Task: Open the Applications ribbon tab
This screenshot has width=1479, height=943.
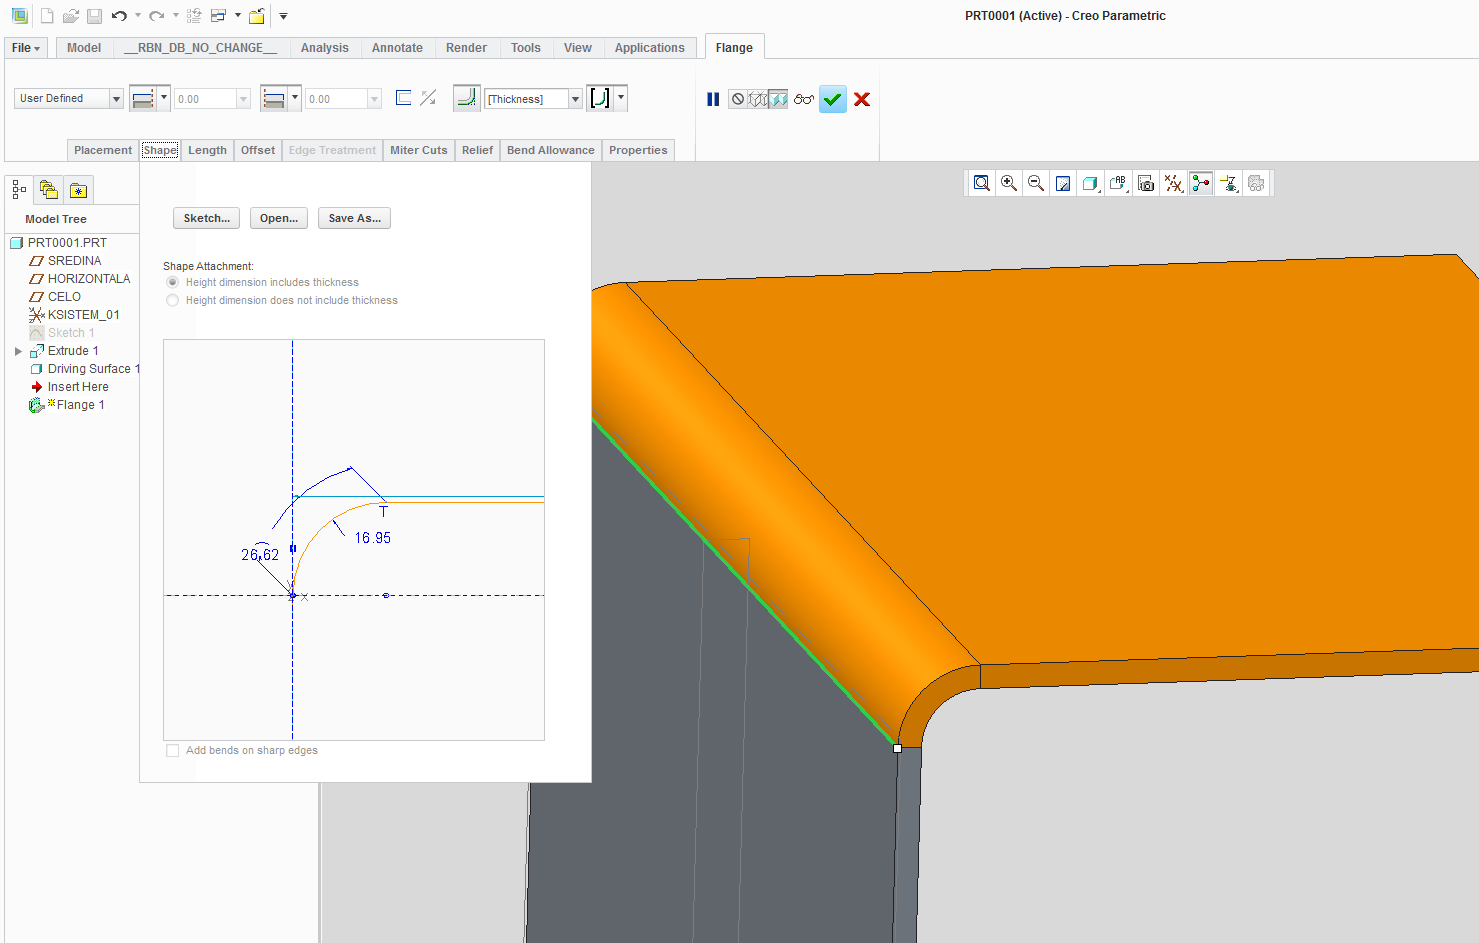Action: pos(650,48)
